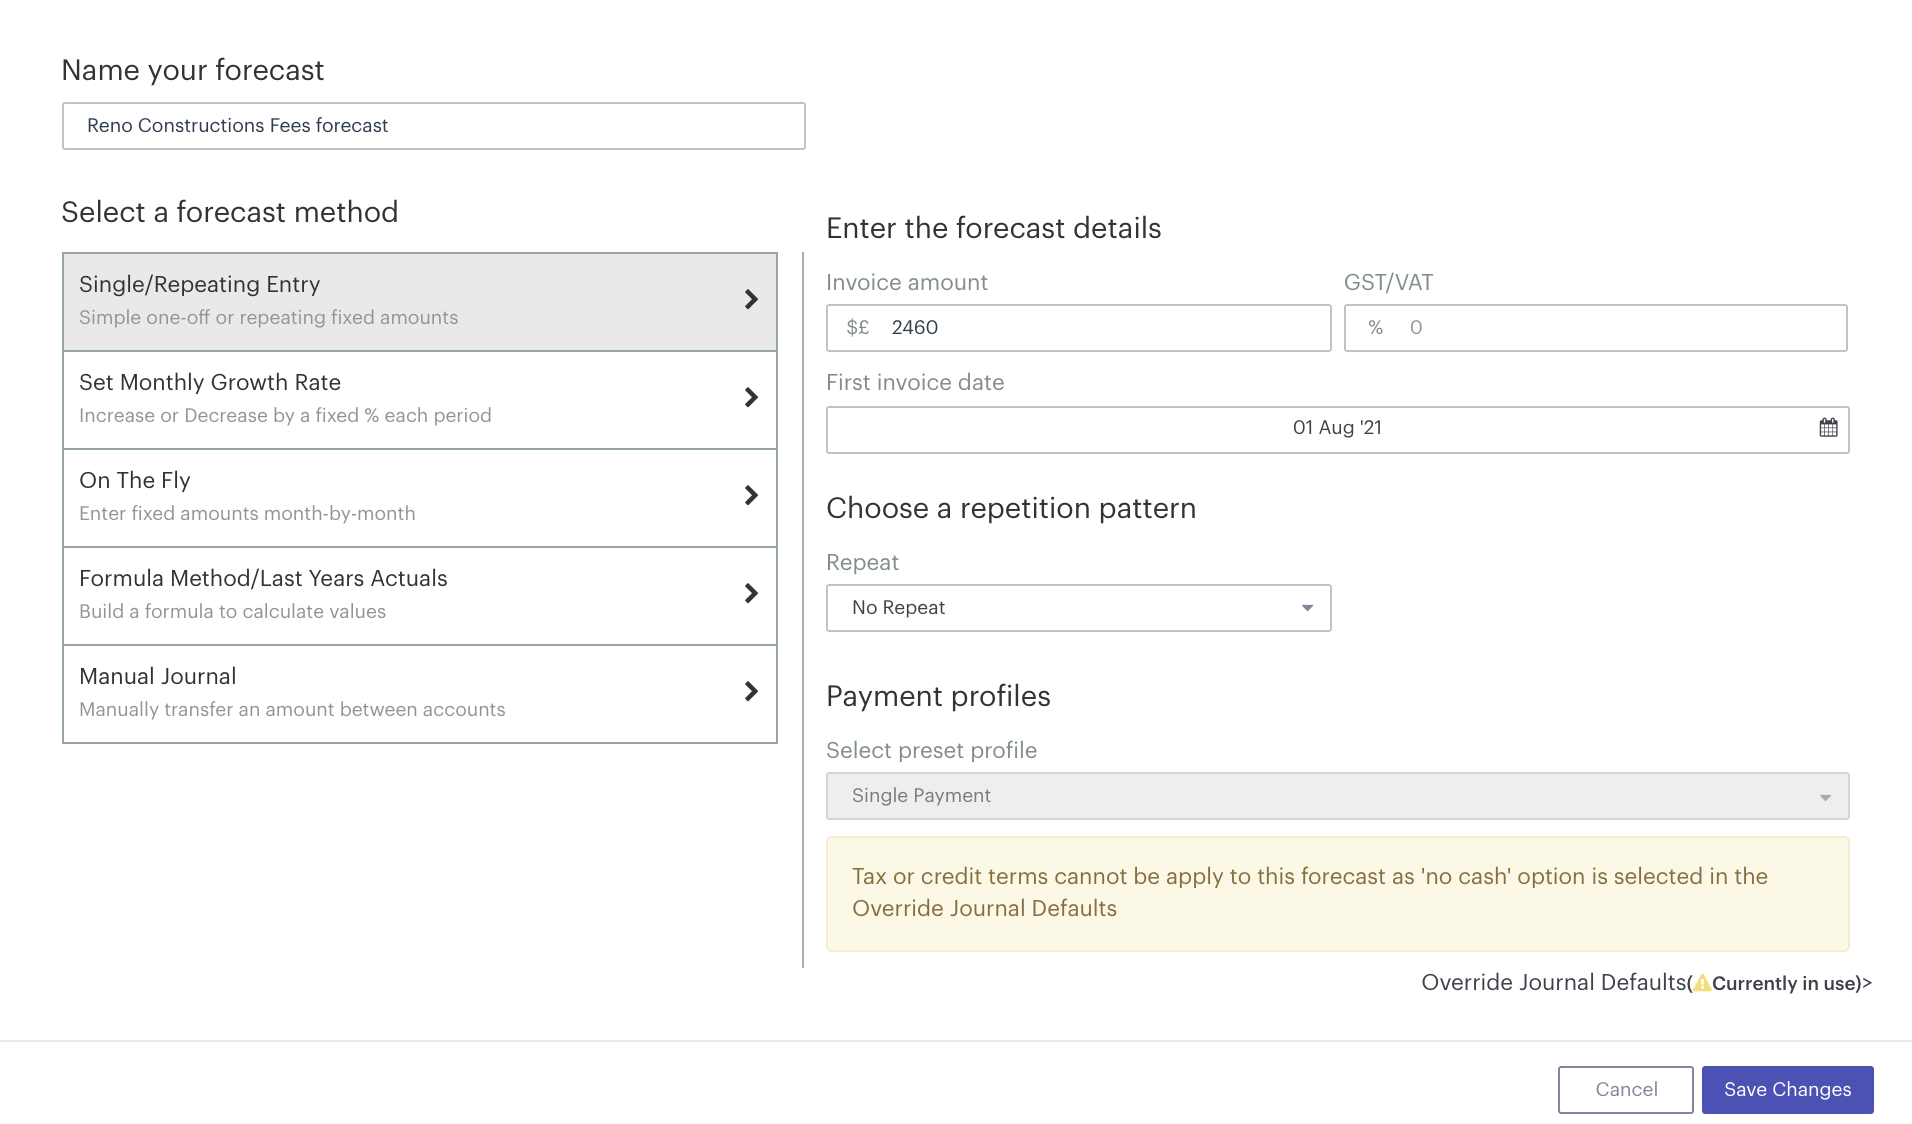Click the Cancel button

[1625, 1090]
